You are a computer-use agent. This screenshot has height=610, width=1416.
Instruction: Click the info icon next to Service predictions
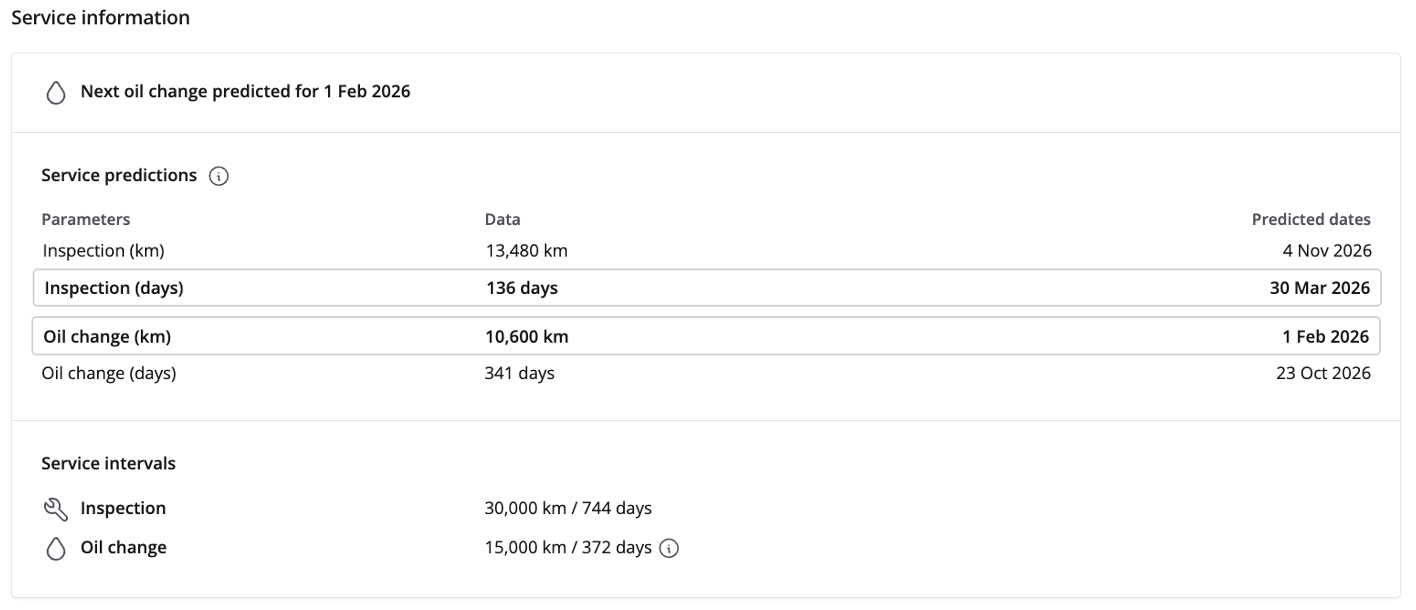219,176
